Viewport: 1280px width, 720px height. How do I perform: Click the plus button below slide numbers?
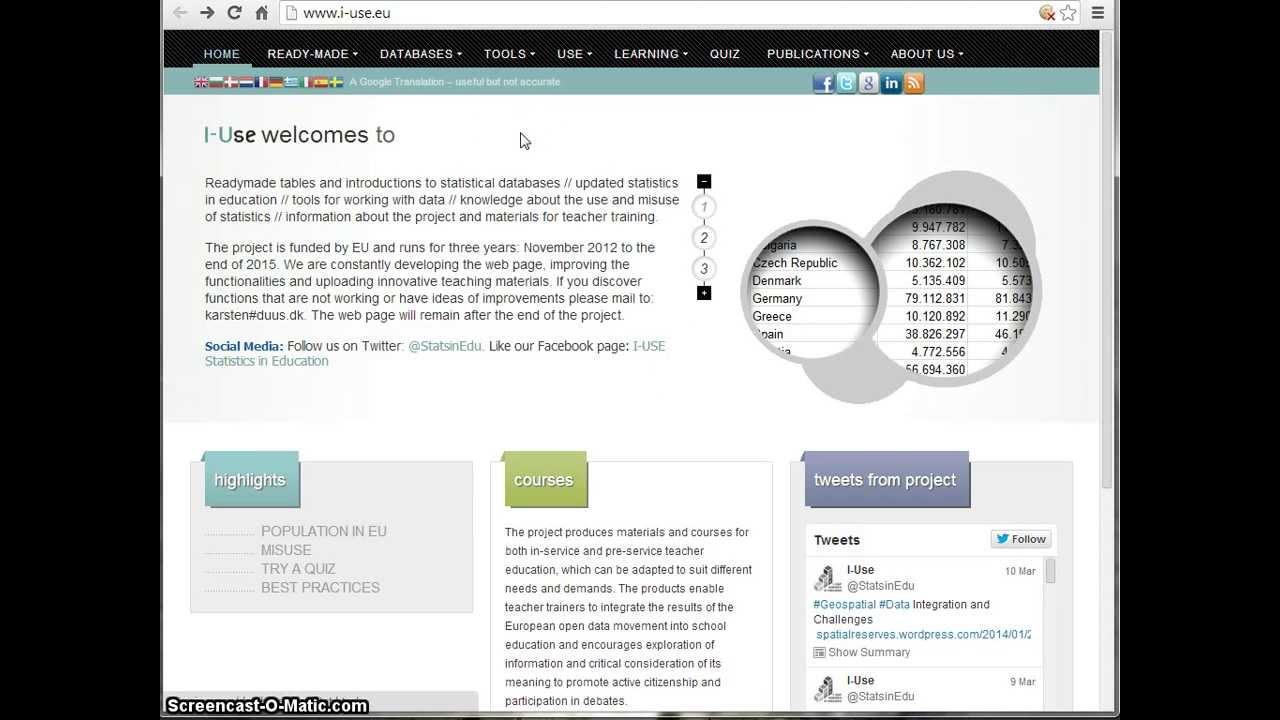tap(704, 292)
